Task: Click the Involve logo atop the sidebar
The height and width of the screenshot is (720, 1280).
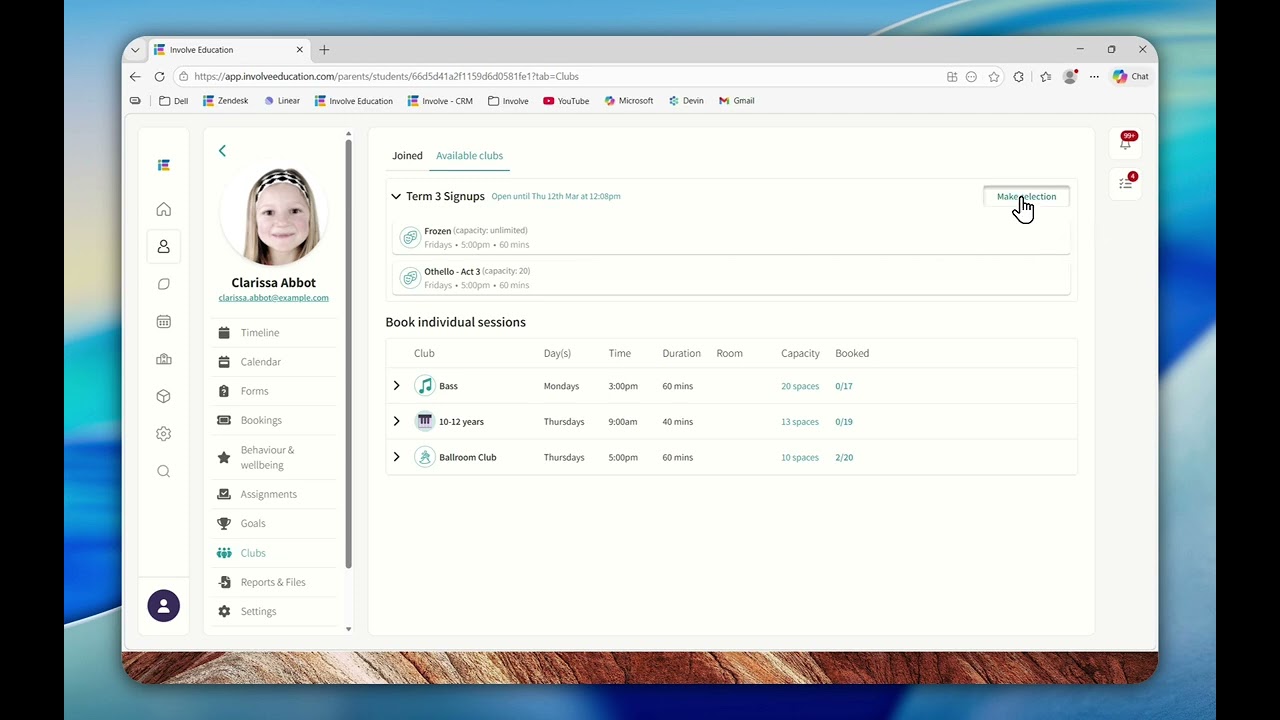Action: (164, 165)
